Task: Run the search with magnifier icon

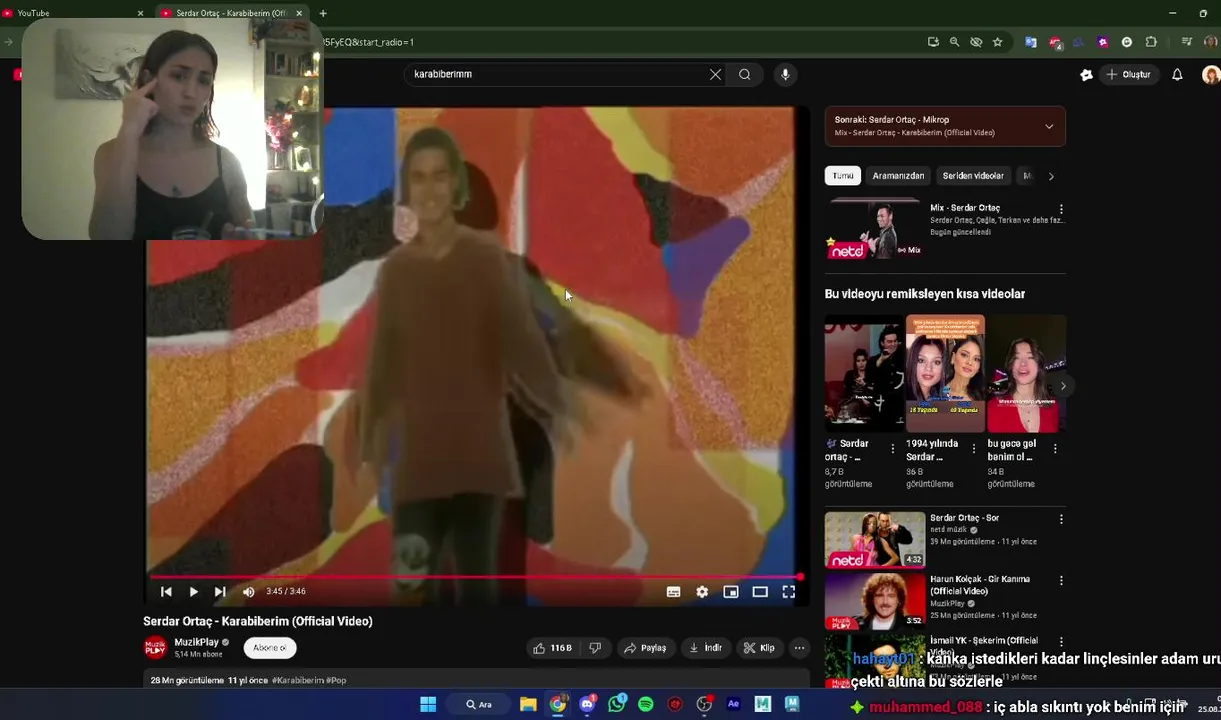Action: point(744,74)
